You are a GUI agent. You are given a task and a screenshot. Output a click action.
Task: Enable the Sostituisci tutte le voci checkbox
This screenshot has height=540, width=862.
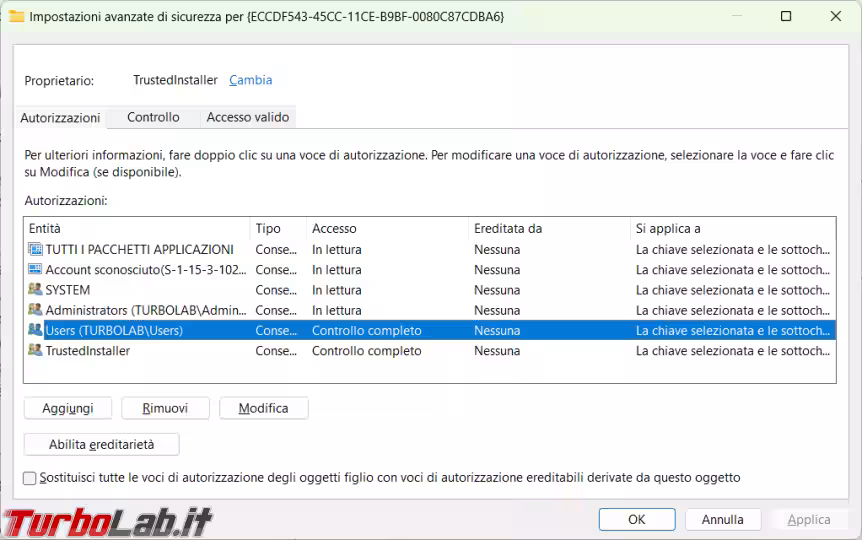30,478
